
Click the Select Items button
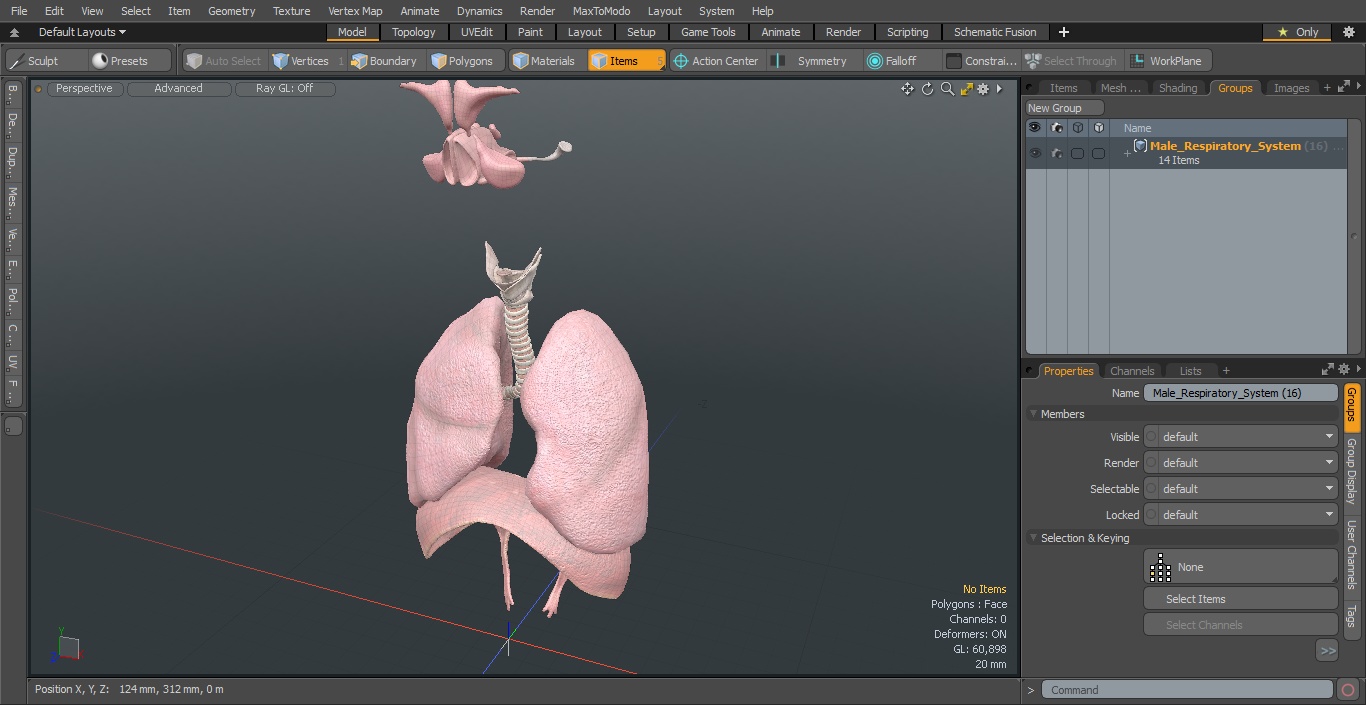pos(1240,599)
